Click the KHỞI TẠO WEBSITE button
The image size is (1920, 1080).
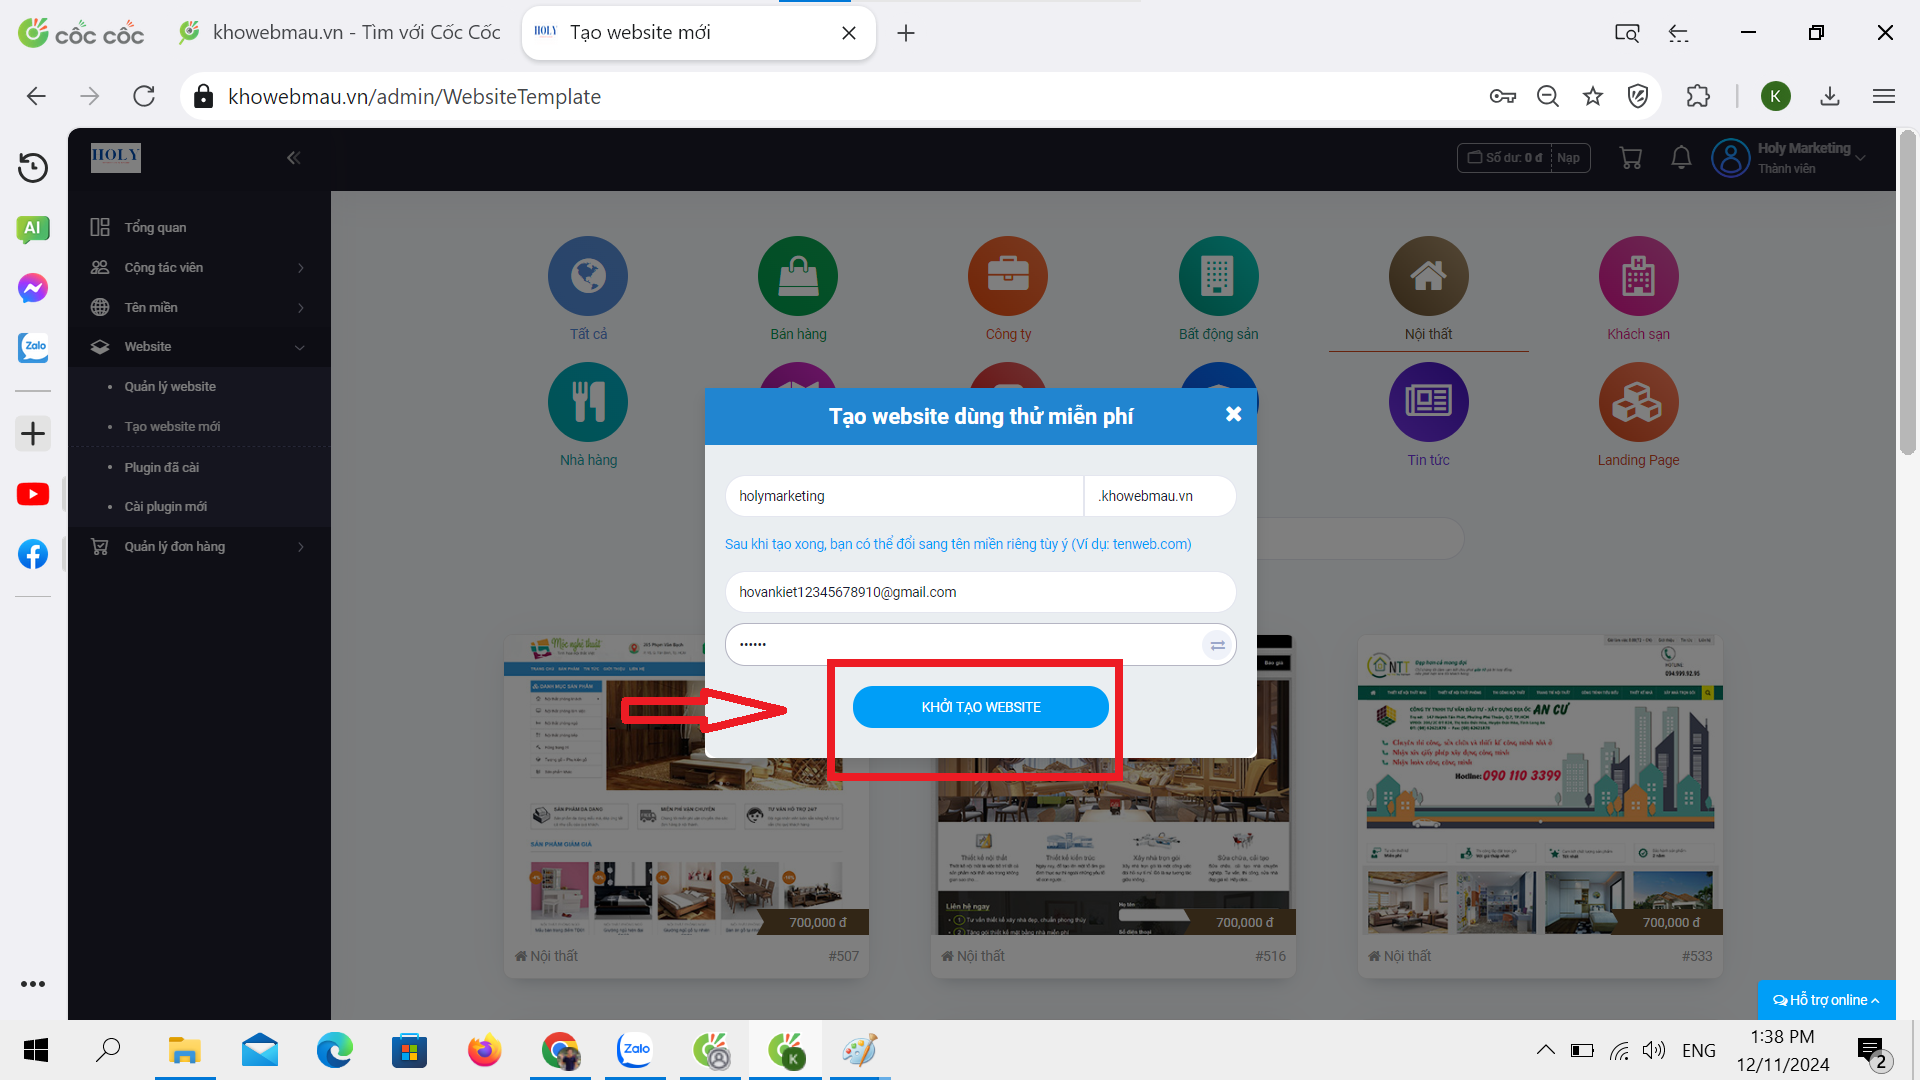click(980, 707)
